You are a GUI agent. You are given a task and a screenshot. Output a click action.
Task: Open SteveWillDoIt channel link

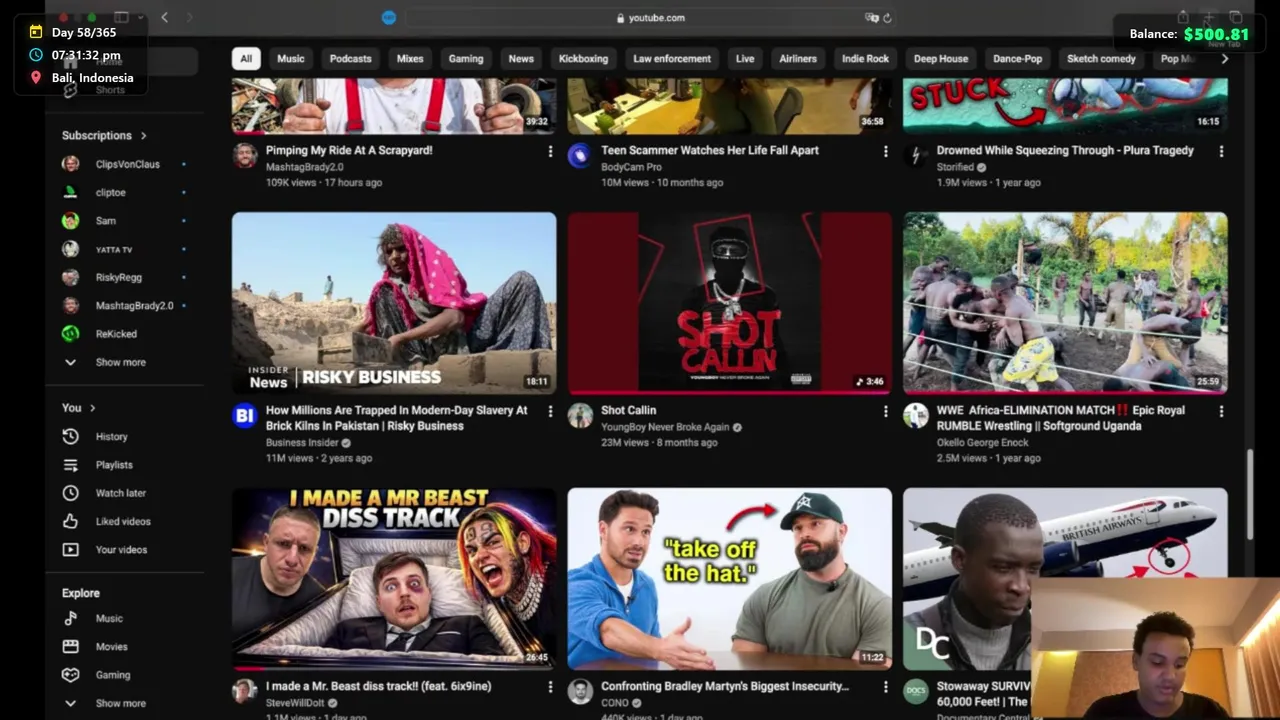295,703
